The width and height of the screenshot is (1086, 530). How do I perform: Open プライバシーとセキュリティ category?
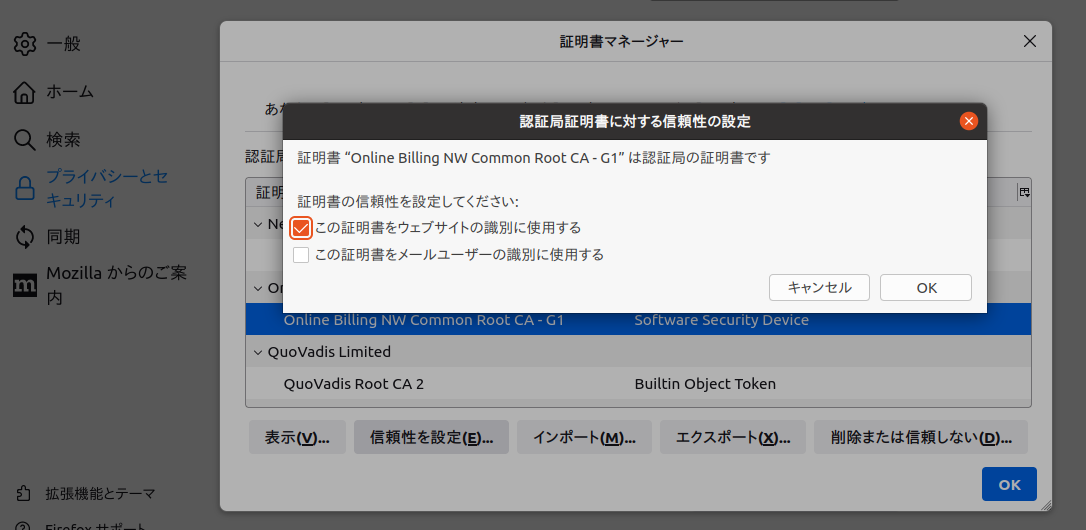tap(107, 188)
